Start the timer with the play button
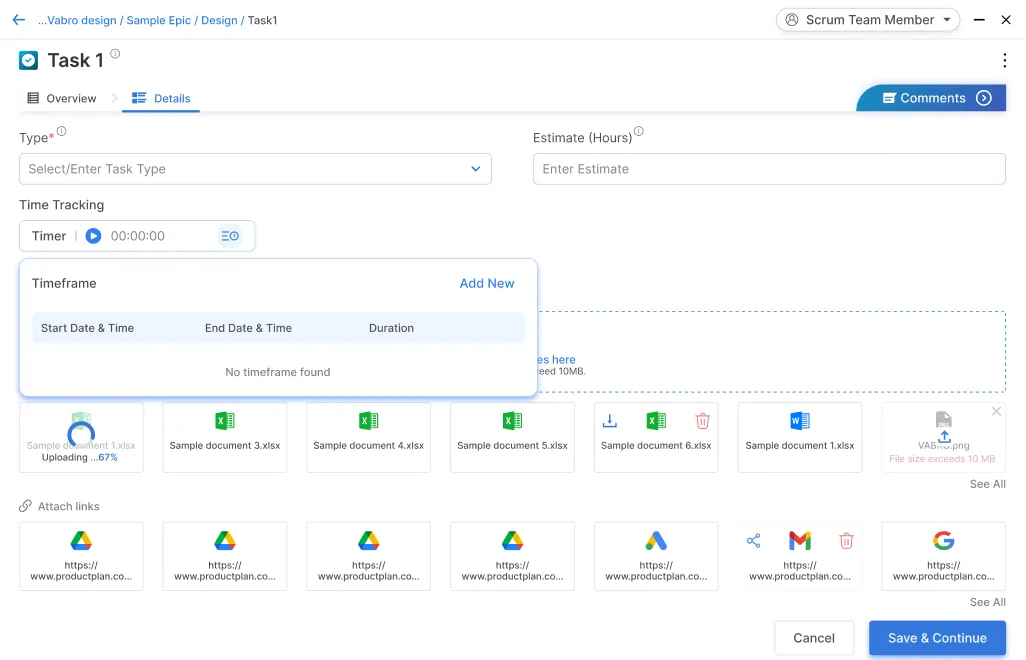This screenshot has width=1026, height=660. coord(93,236)
